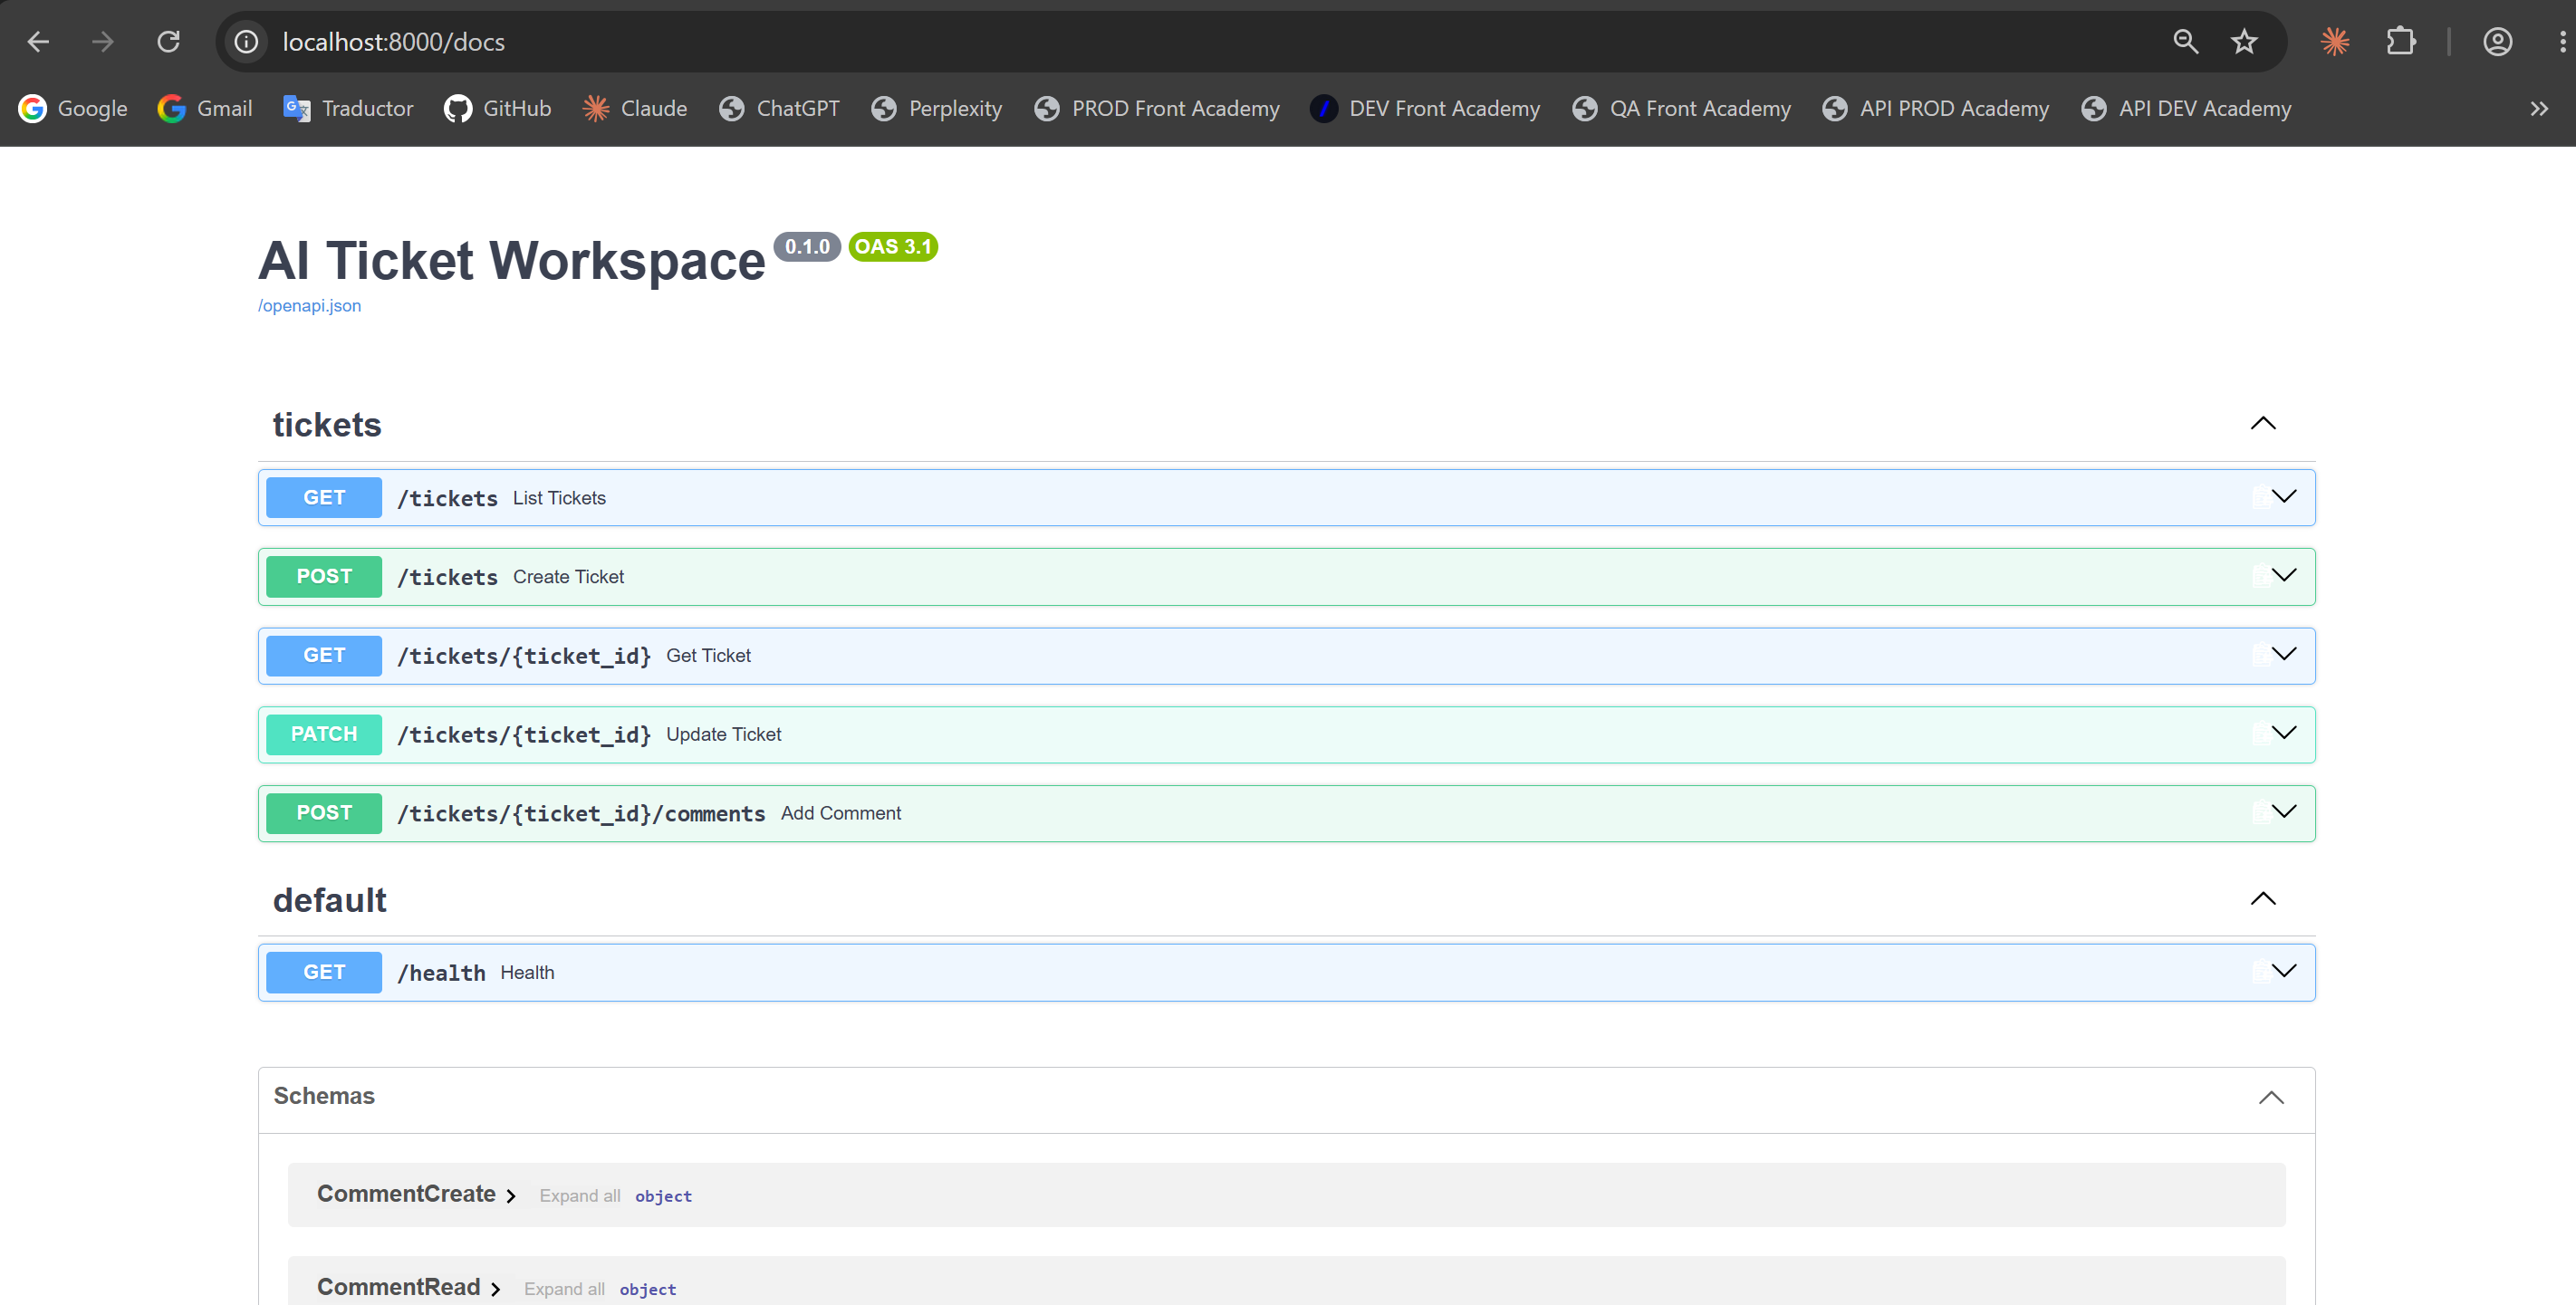Open the Traductor bookmark

pyautogui.click(x=348, y=108)
